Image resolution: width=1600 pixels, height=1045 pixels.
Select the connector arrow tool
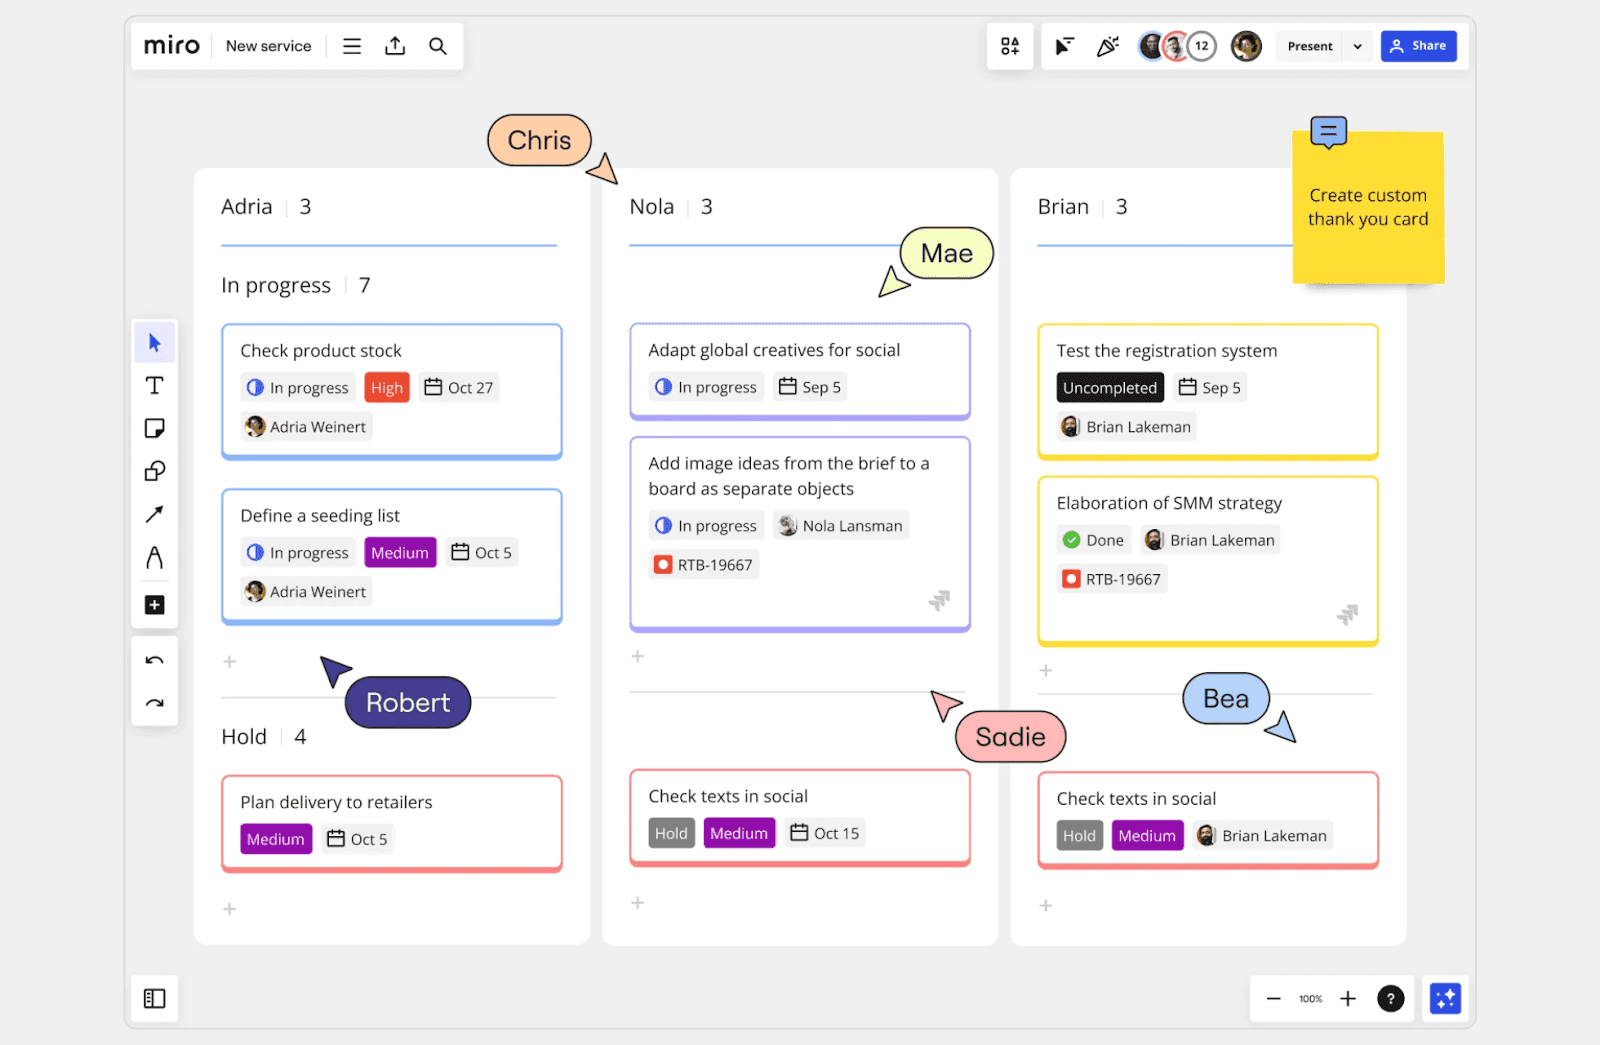click(x=155, y=514)
